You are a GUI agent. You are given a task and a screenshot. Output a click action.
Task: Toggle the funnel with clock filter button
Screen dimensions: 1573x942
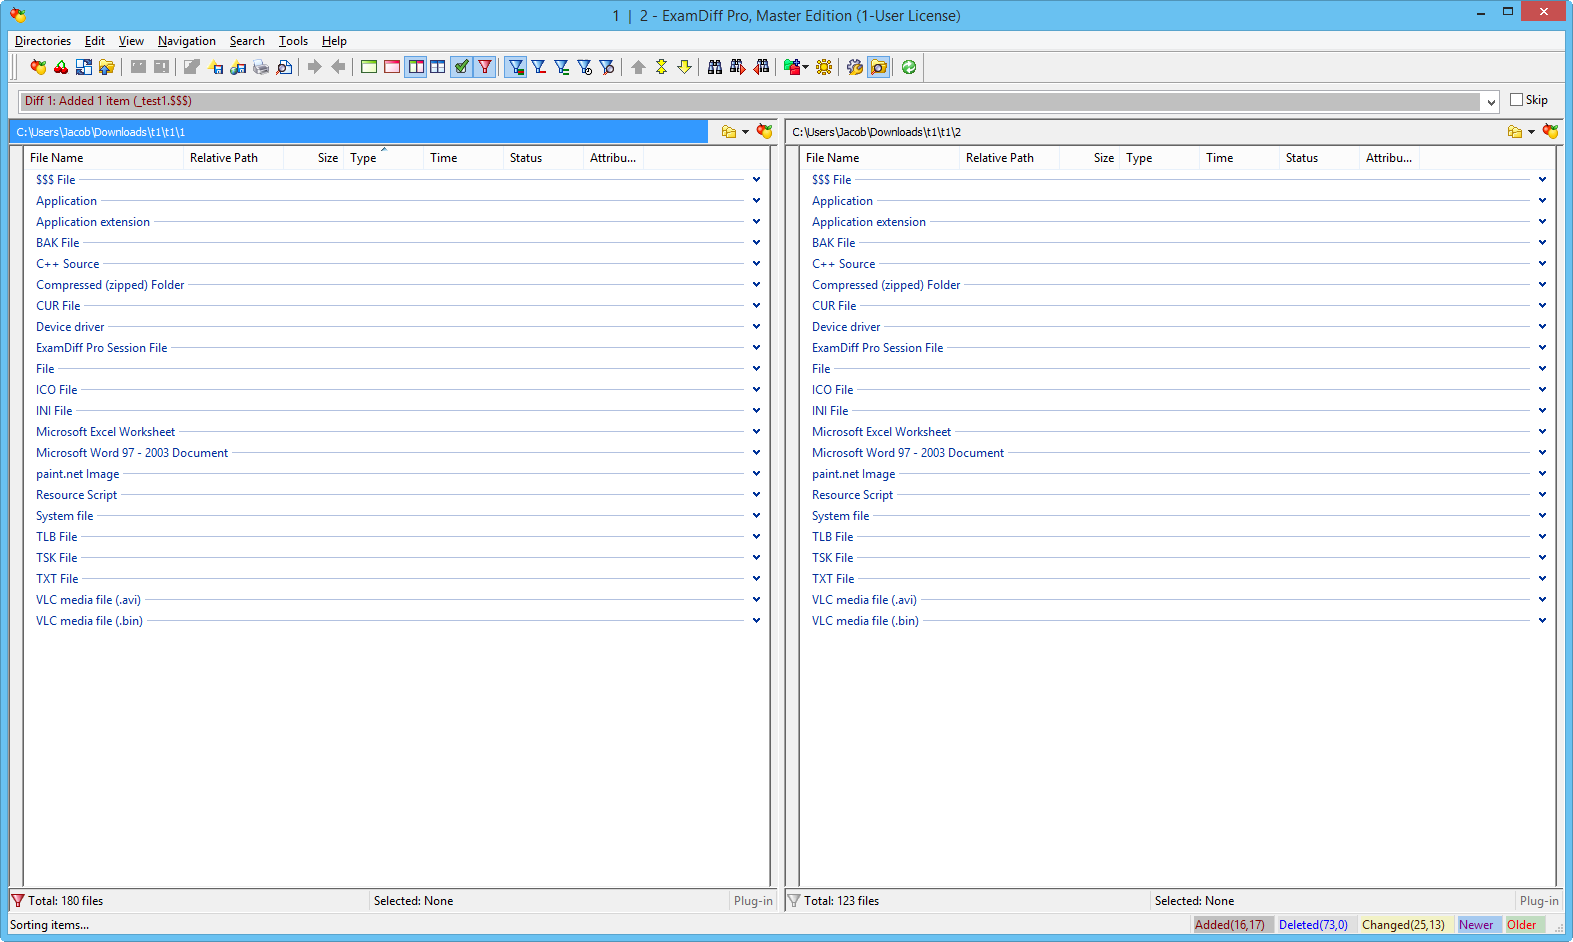[585, 67]
